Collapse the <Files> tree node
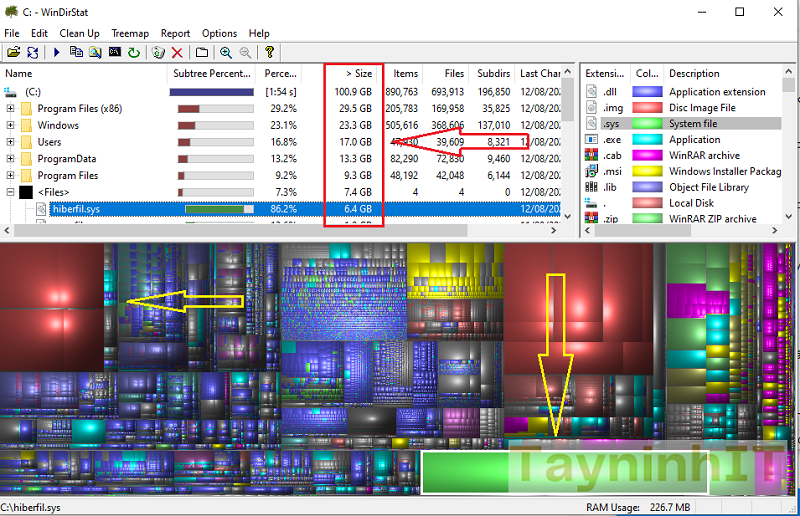The height and width of the screenshot is (516, 800). point(11,192)
